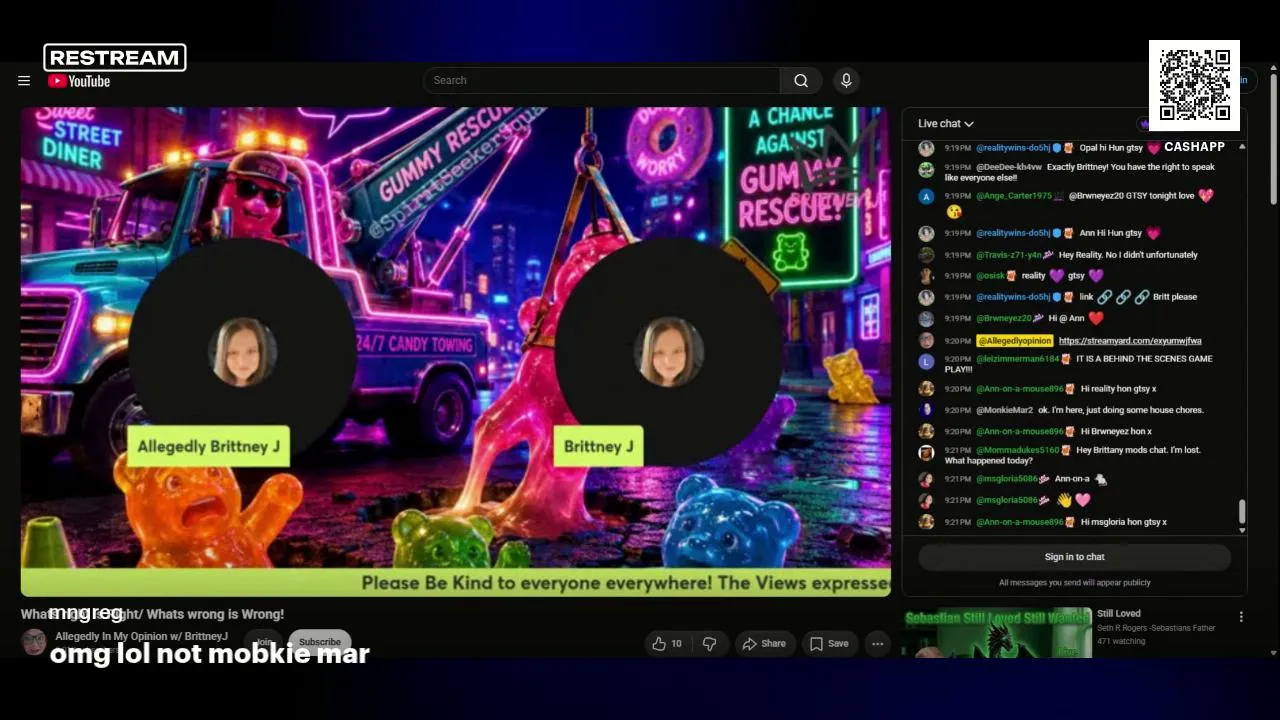The image size is (1280, 720).
Task: Click message 'Hi reality hon gtsy x'
Action: pyautogui.click(x=1119, y=389)
